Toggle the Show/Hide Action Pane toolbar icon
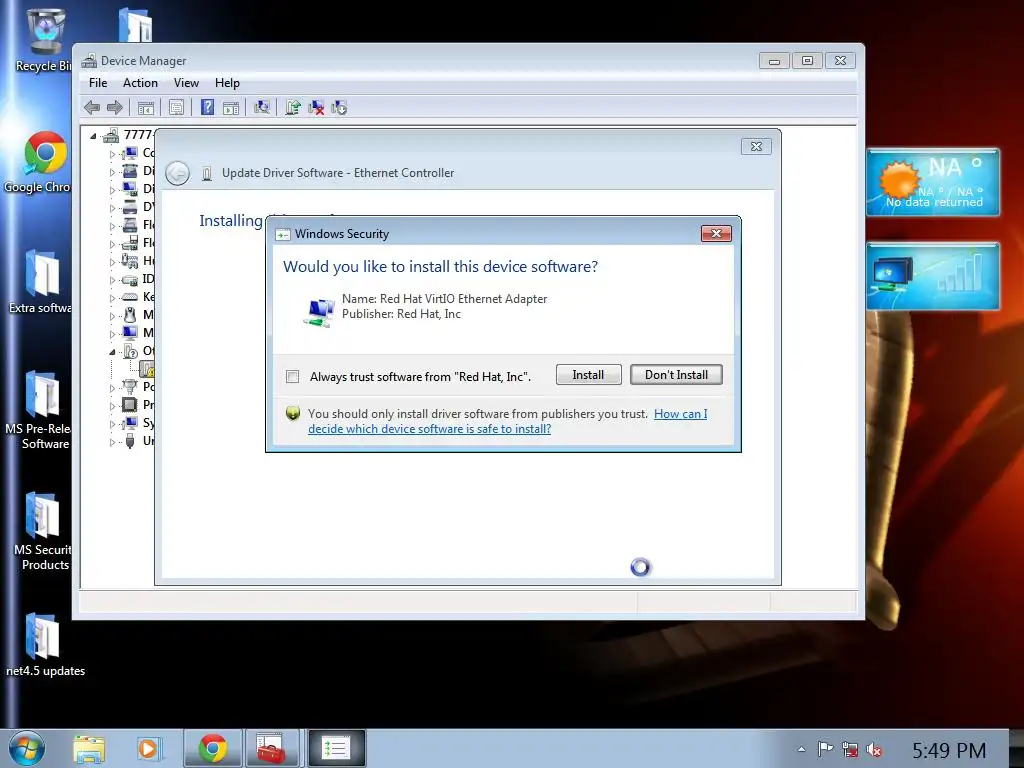 231,108
